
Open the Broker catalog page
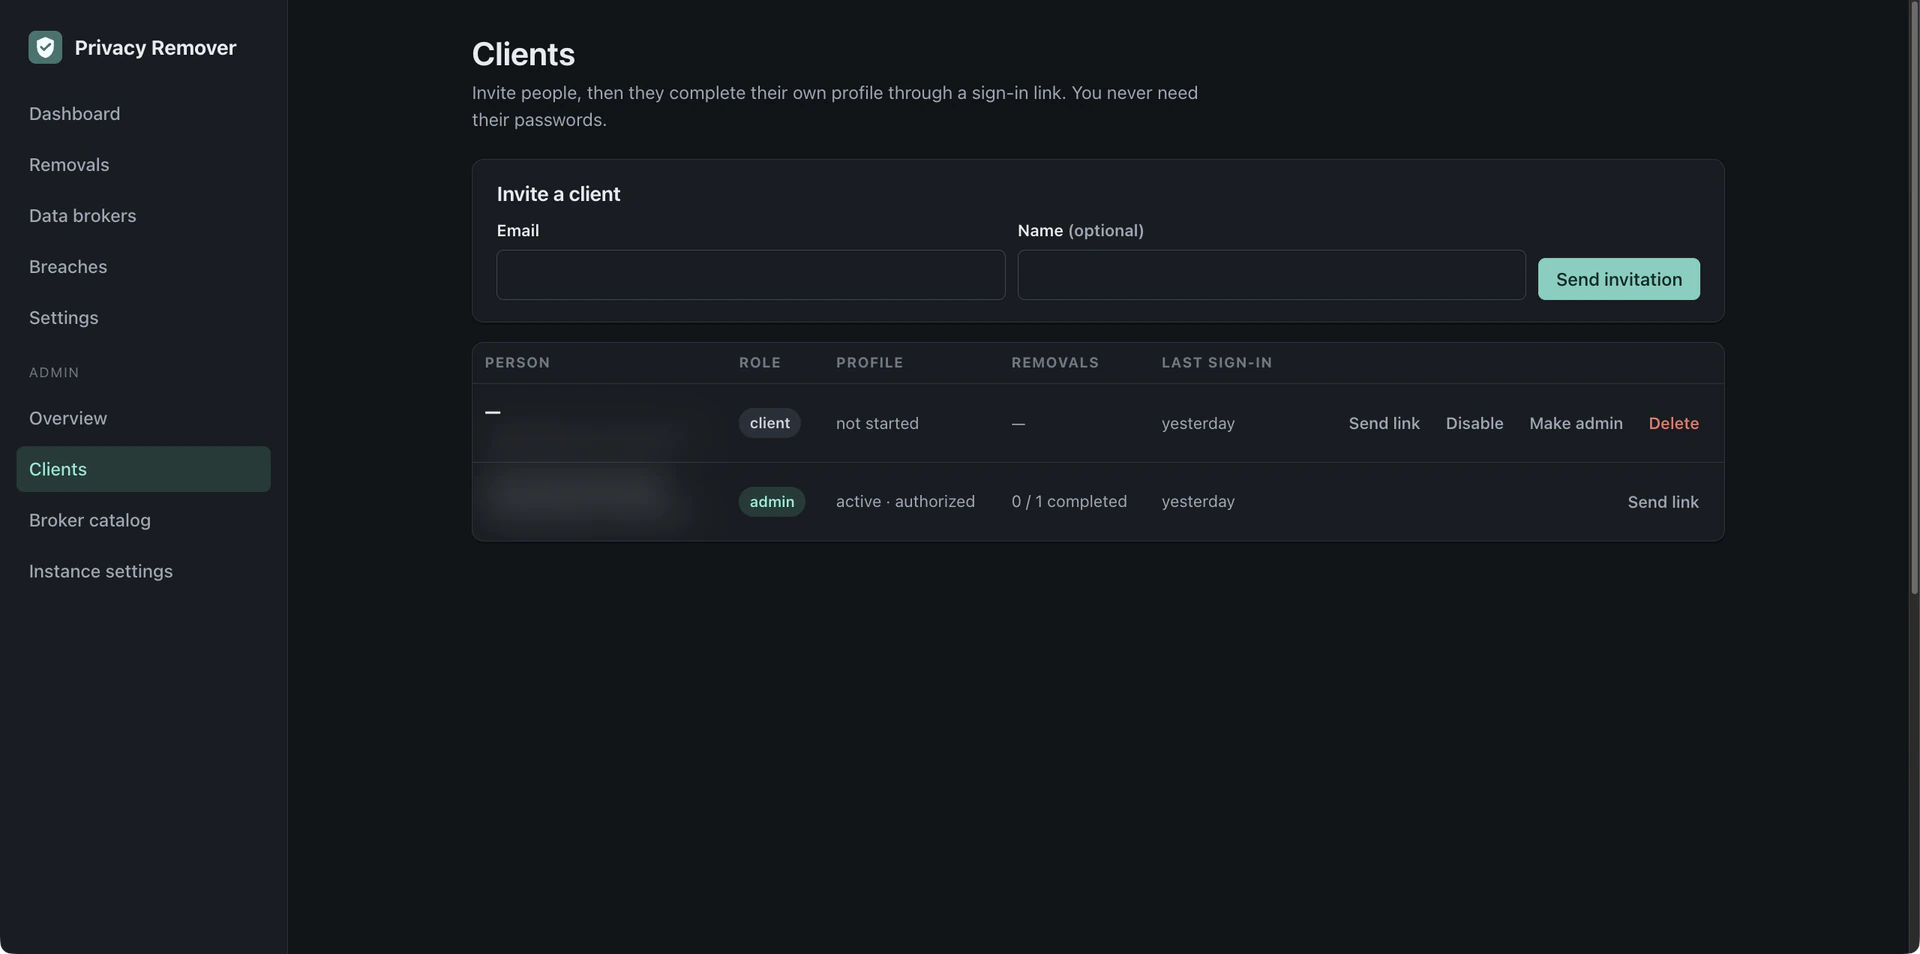coord(90,520)
